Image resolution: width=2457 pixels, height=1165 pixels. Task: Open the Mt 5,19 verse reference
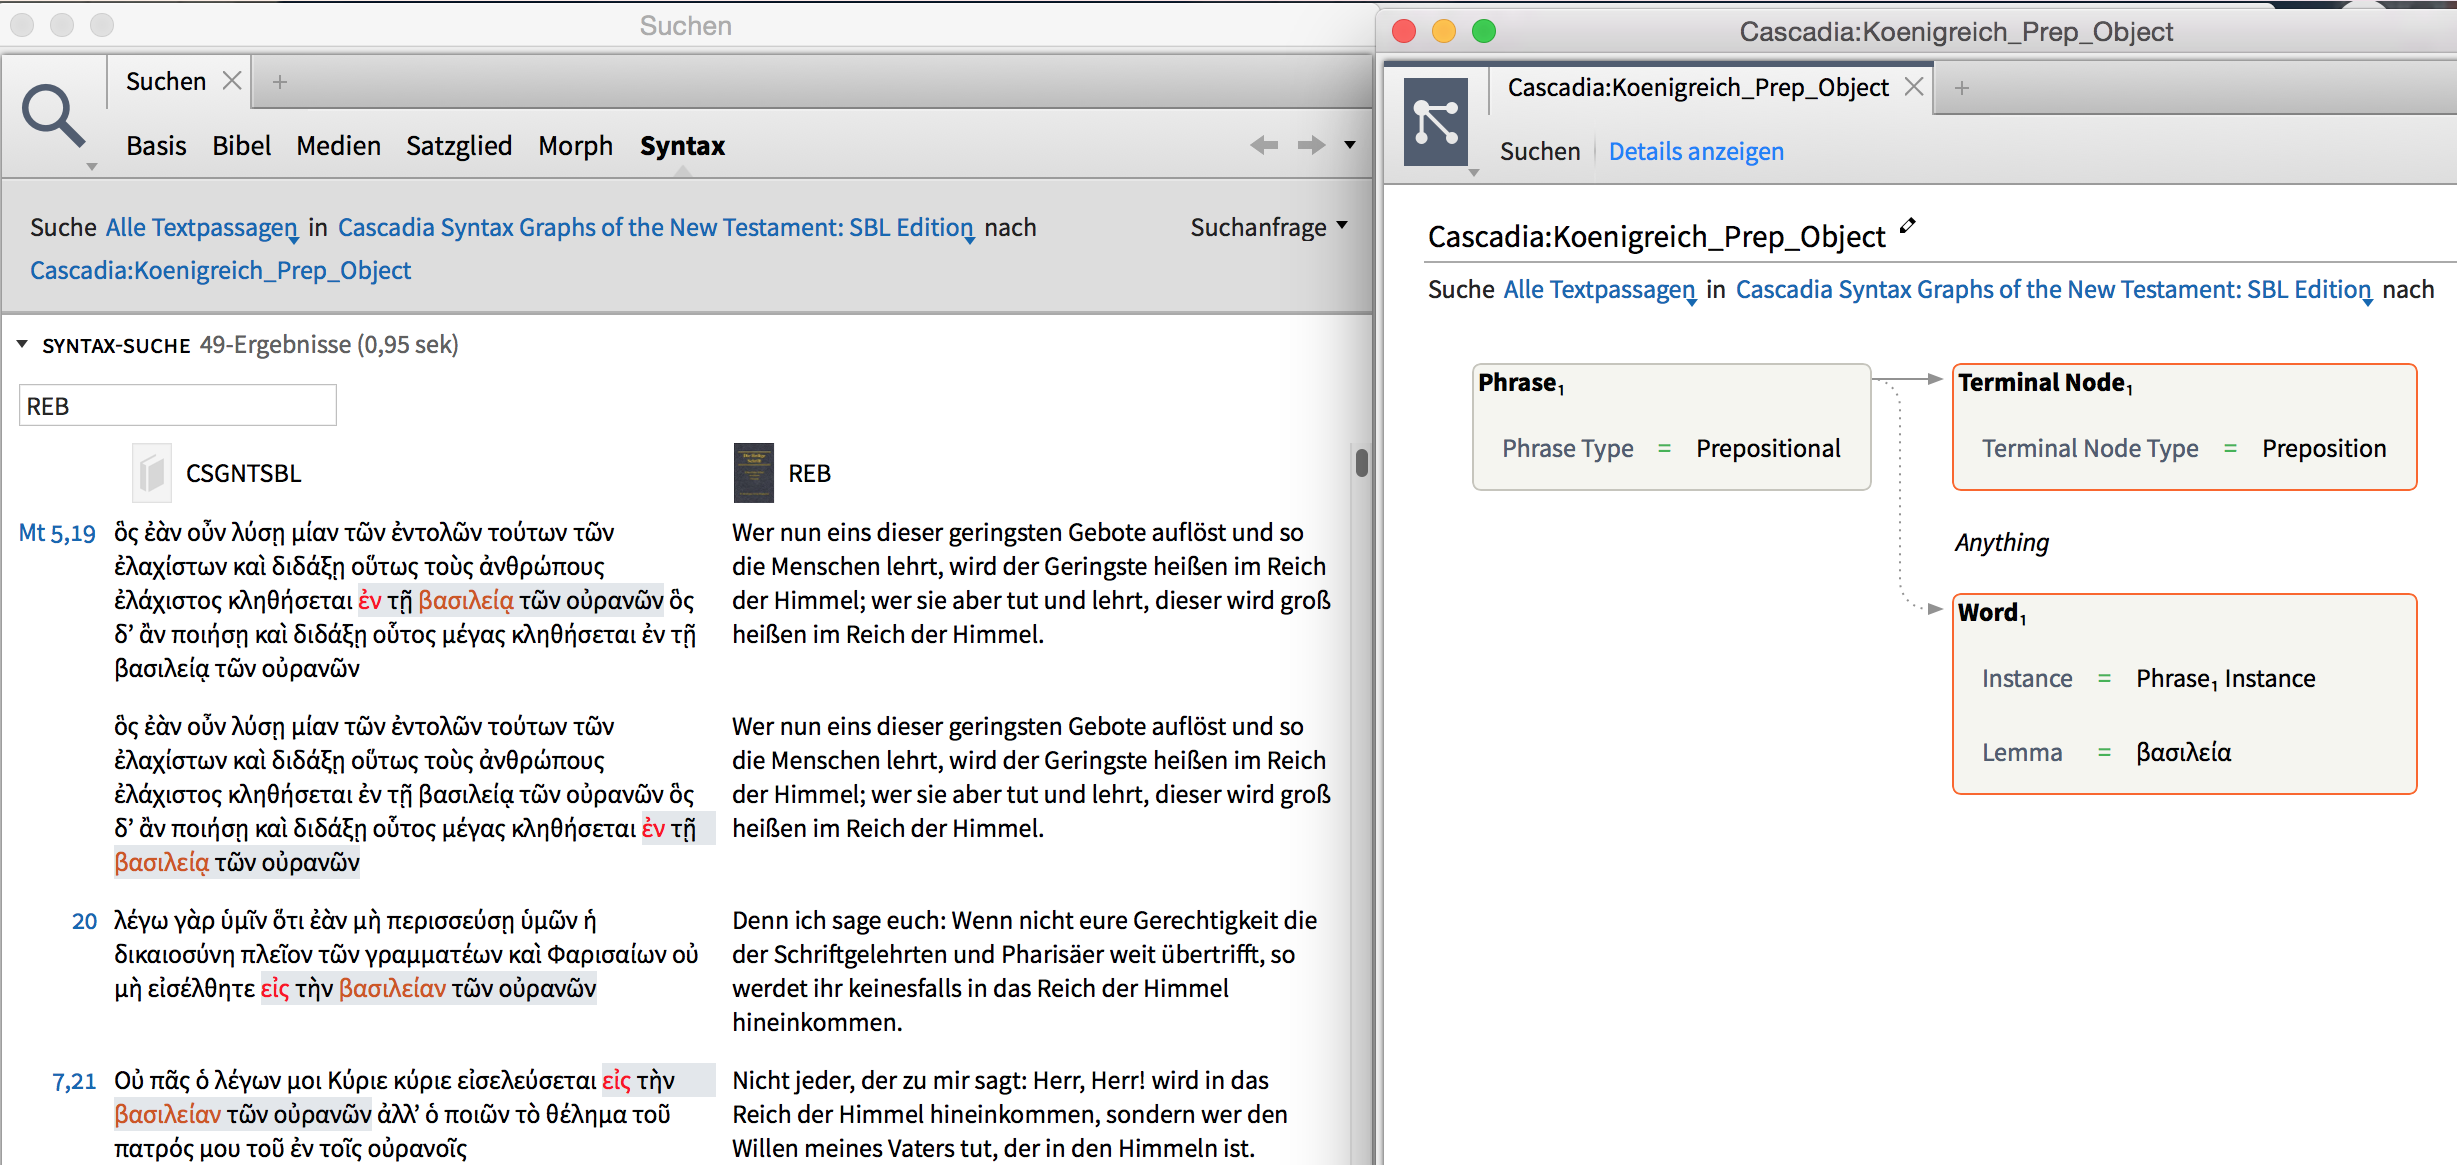coord(57,533)
